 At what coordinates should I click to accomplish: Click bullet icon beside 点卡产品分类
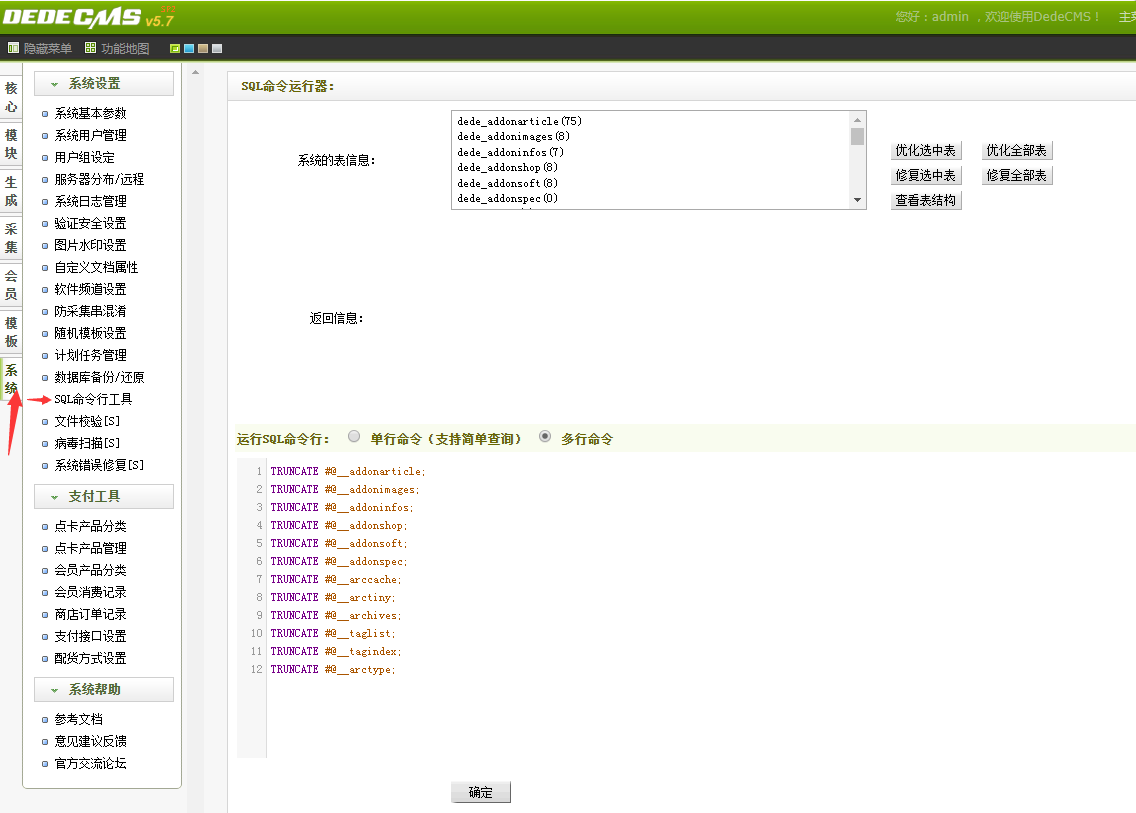pos(45,527)
